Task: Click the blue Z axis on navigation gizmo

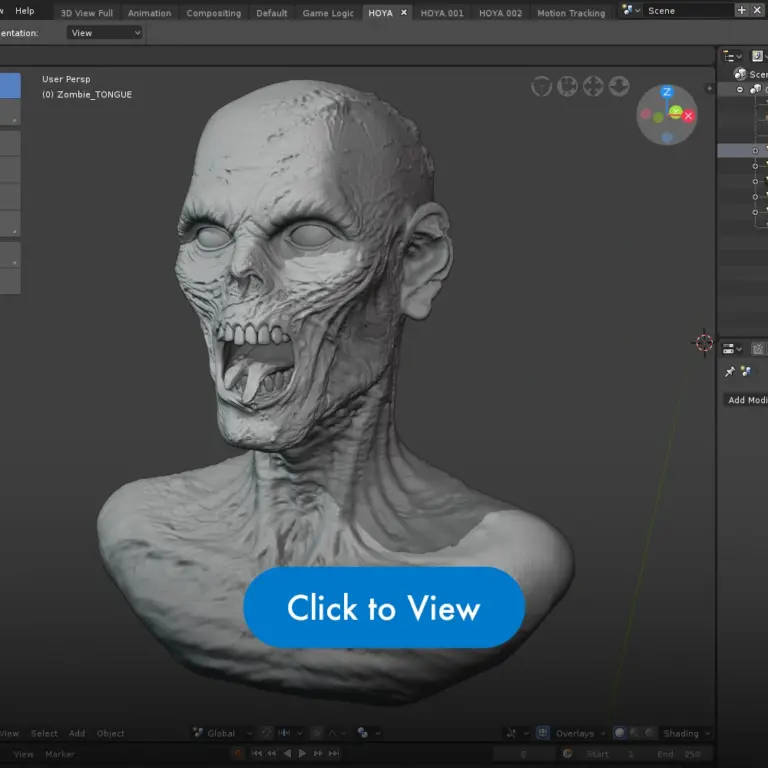Action: (x=667, y=92)
